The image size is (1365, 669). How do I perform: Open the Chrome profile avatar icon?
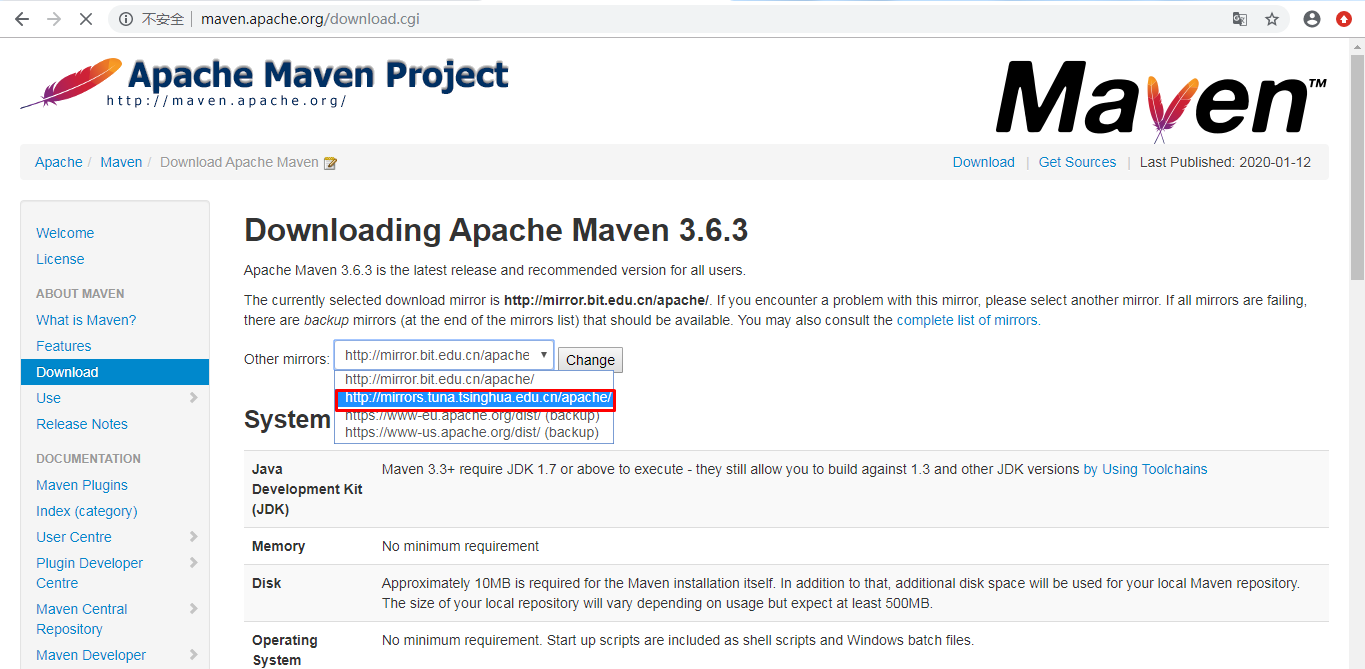click(1312, 19)
